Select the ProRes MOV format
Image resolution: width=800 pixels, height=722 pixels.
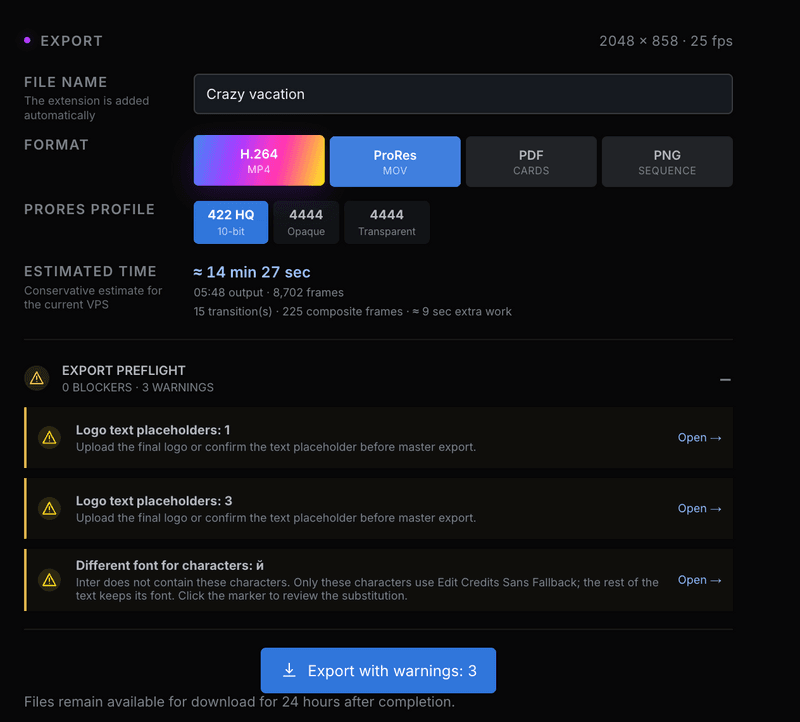395,162
